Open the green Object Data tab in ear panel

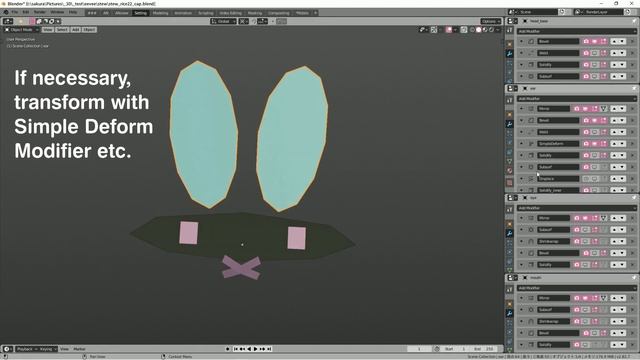(509, 161)
